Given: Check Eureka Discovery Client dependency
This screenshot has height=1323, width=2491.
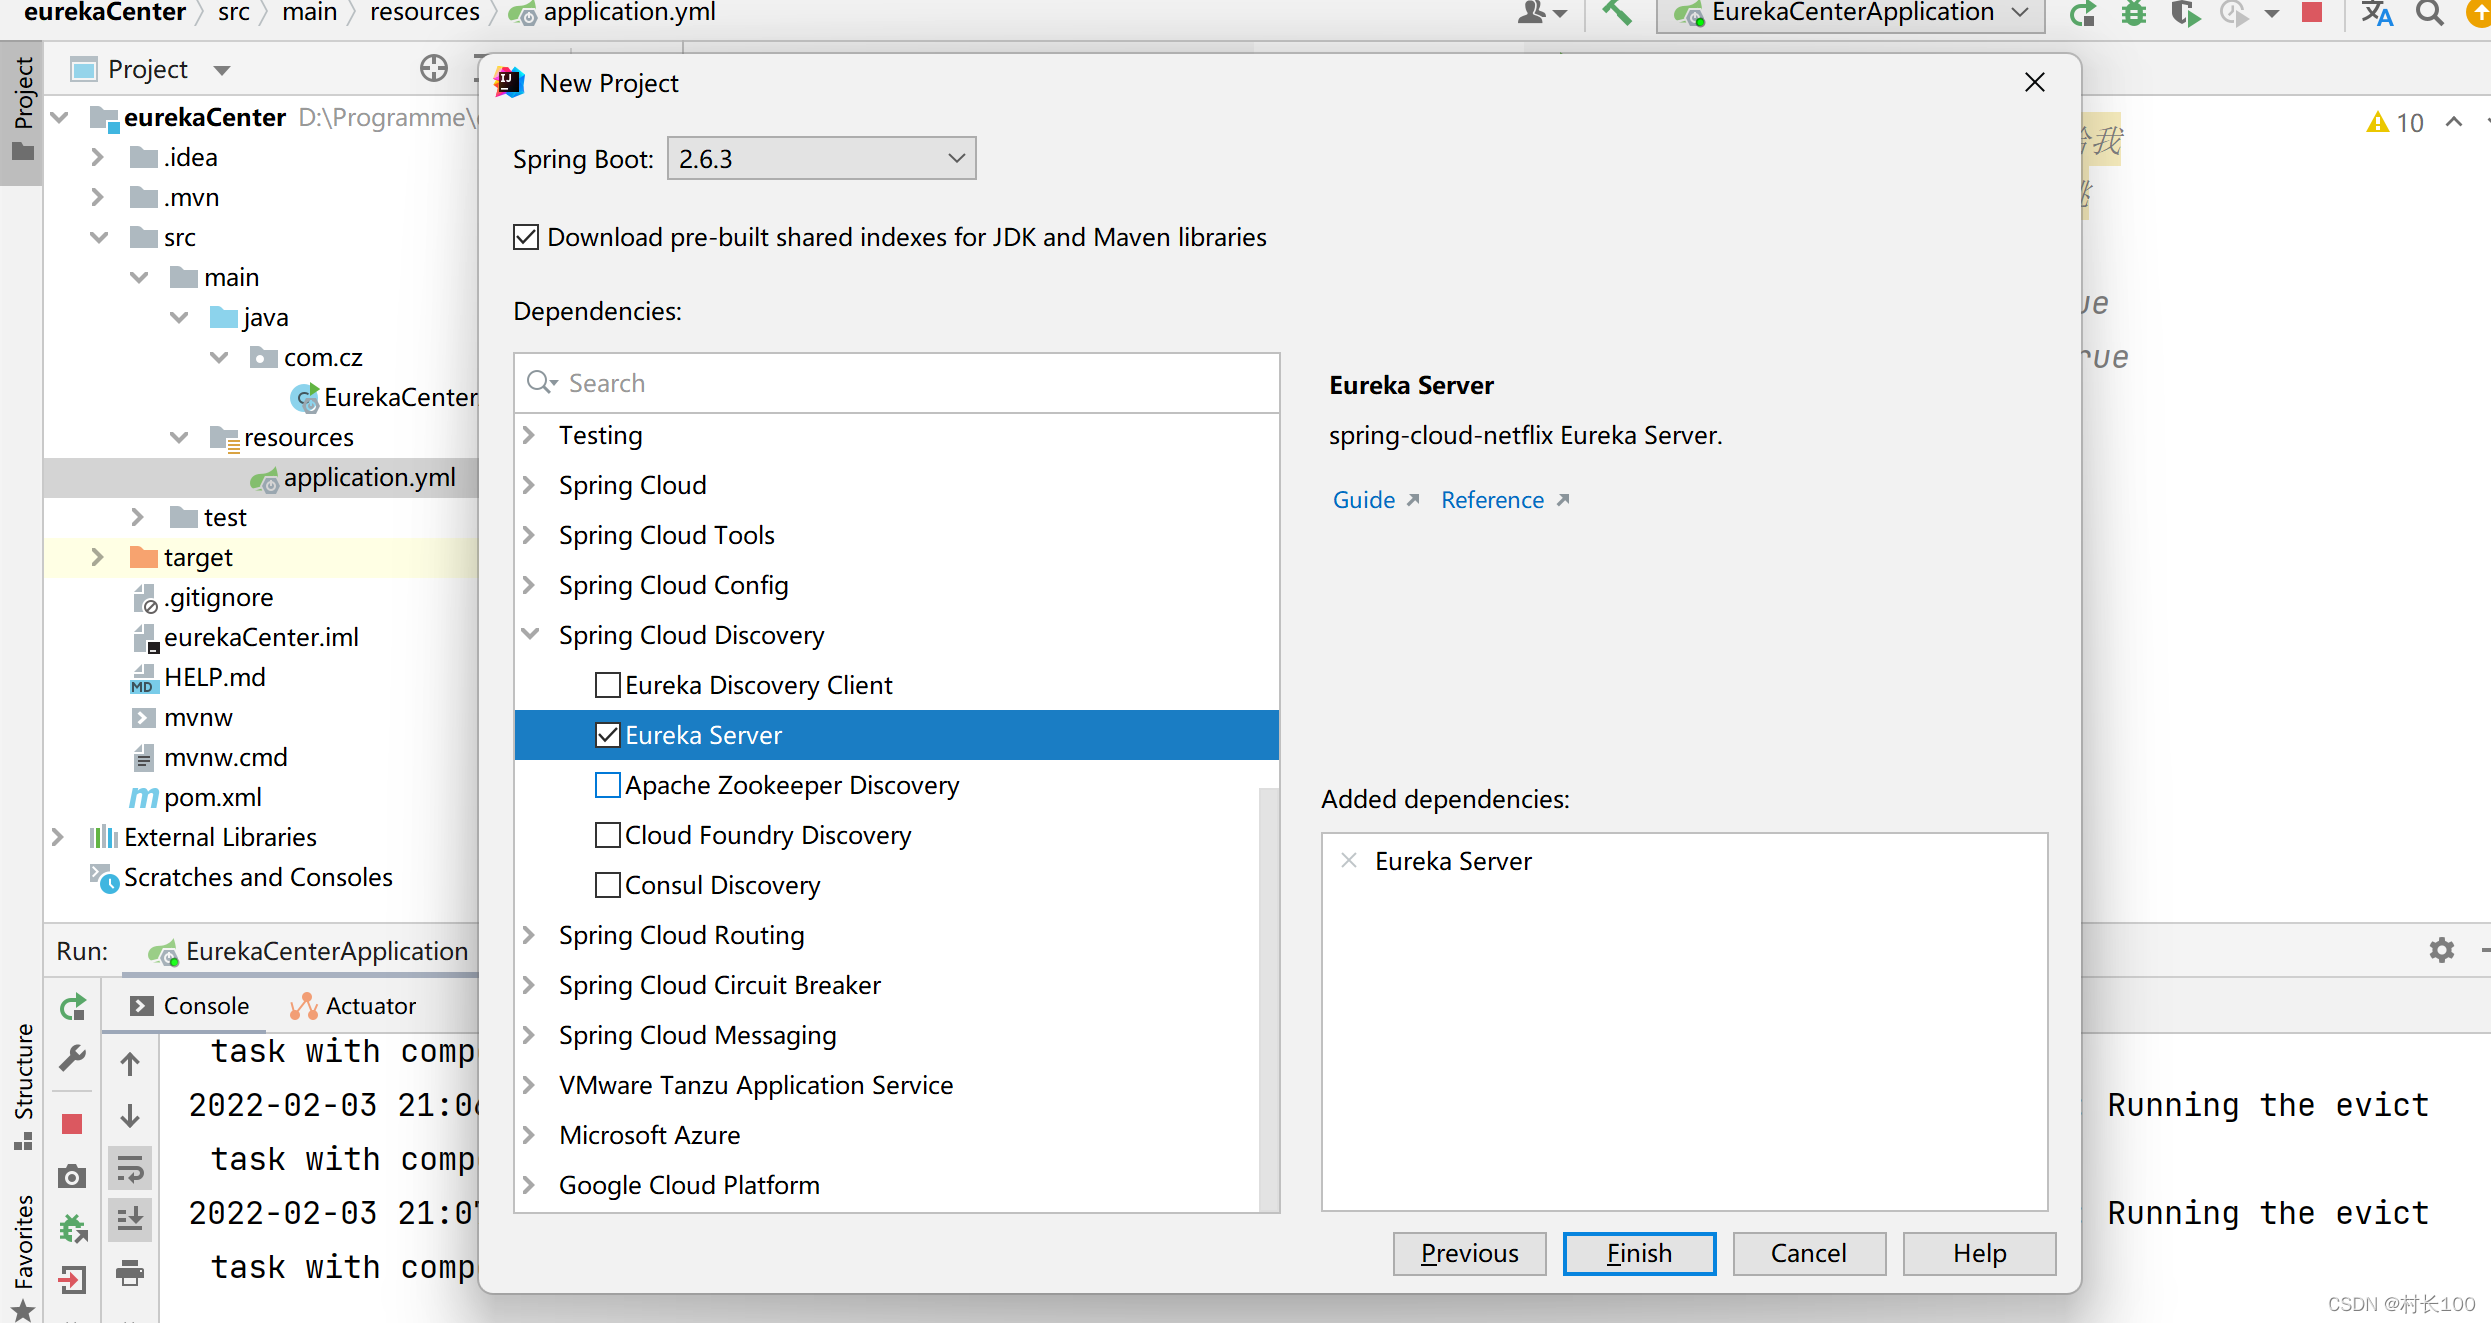Looking at the screenshot, I should click(x=607, y=685).
